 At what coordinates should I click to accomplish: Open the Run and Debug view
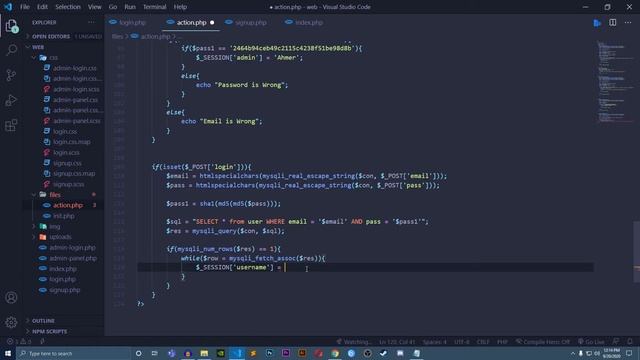coord(11,100)
